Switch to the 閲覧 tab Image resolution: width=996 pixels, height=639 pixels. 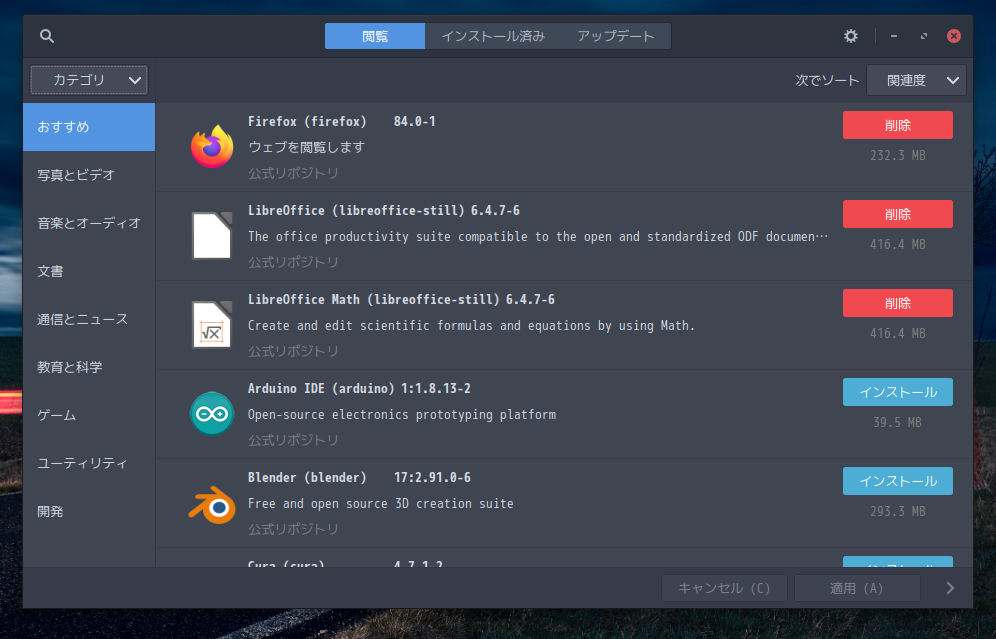coord(375,36)
